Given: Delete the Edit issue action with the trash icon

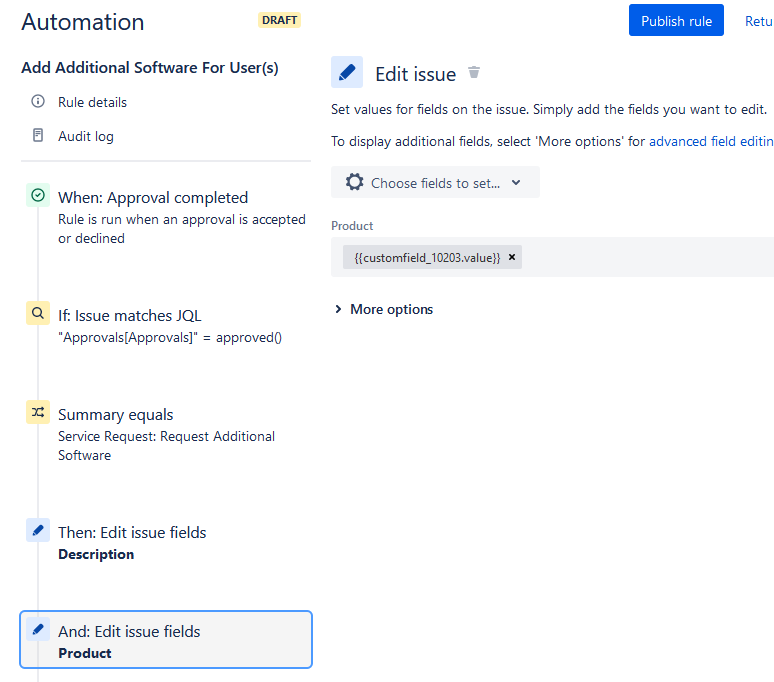Looking at the screenshot, I should click(x=474, y=73).
